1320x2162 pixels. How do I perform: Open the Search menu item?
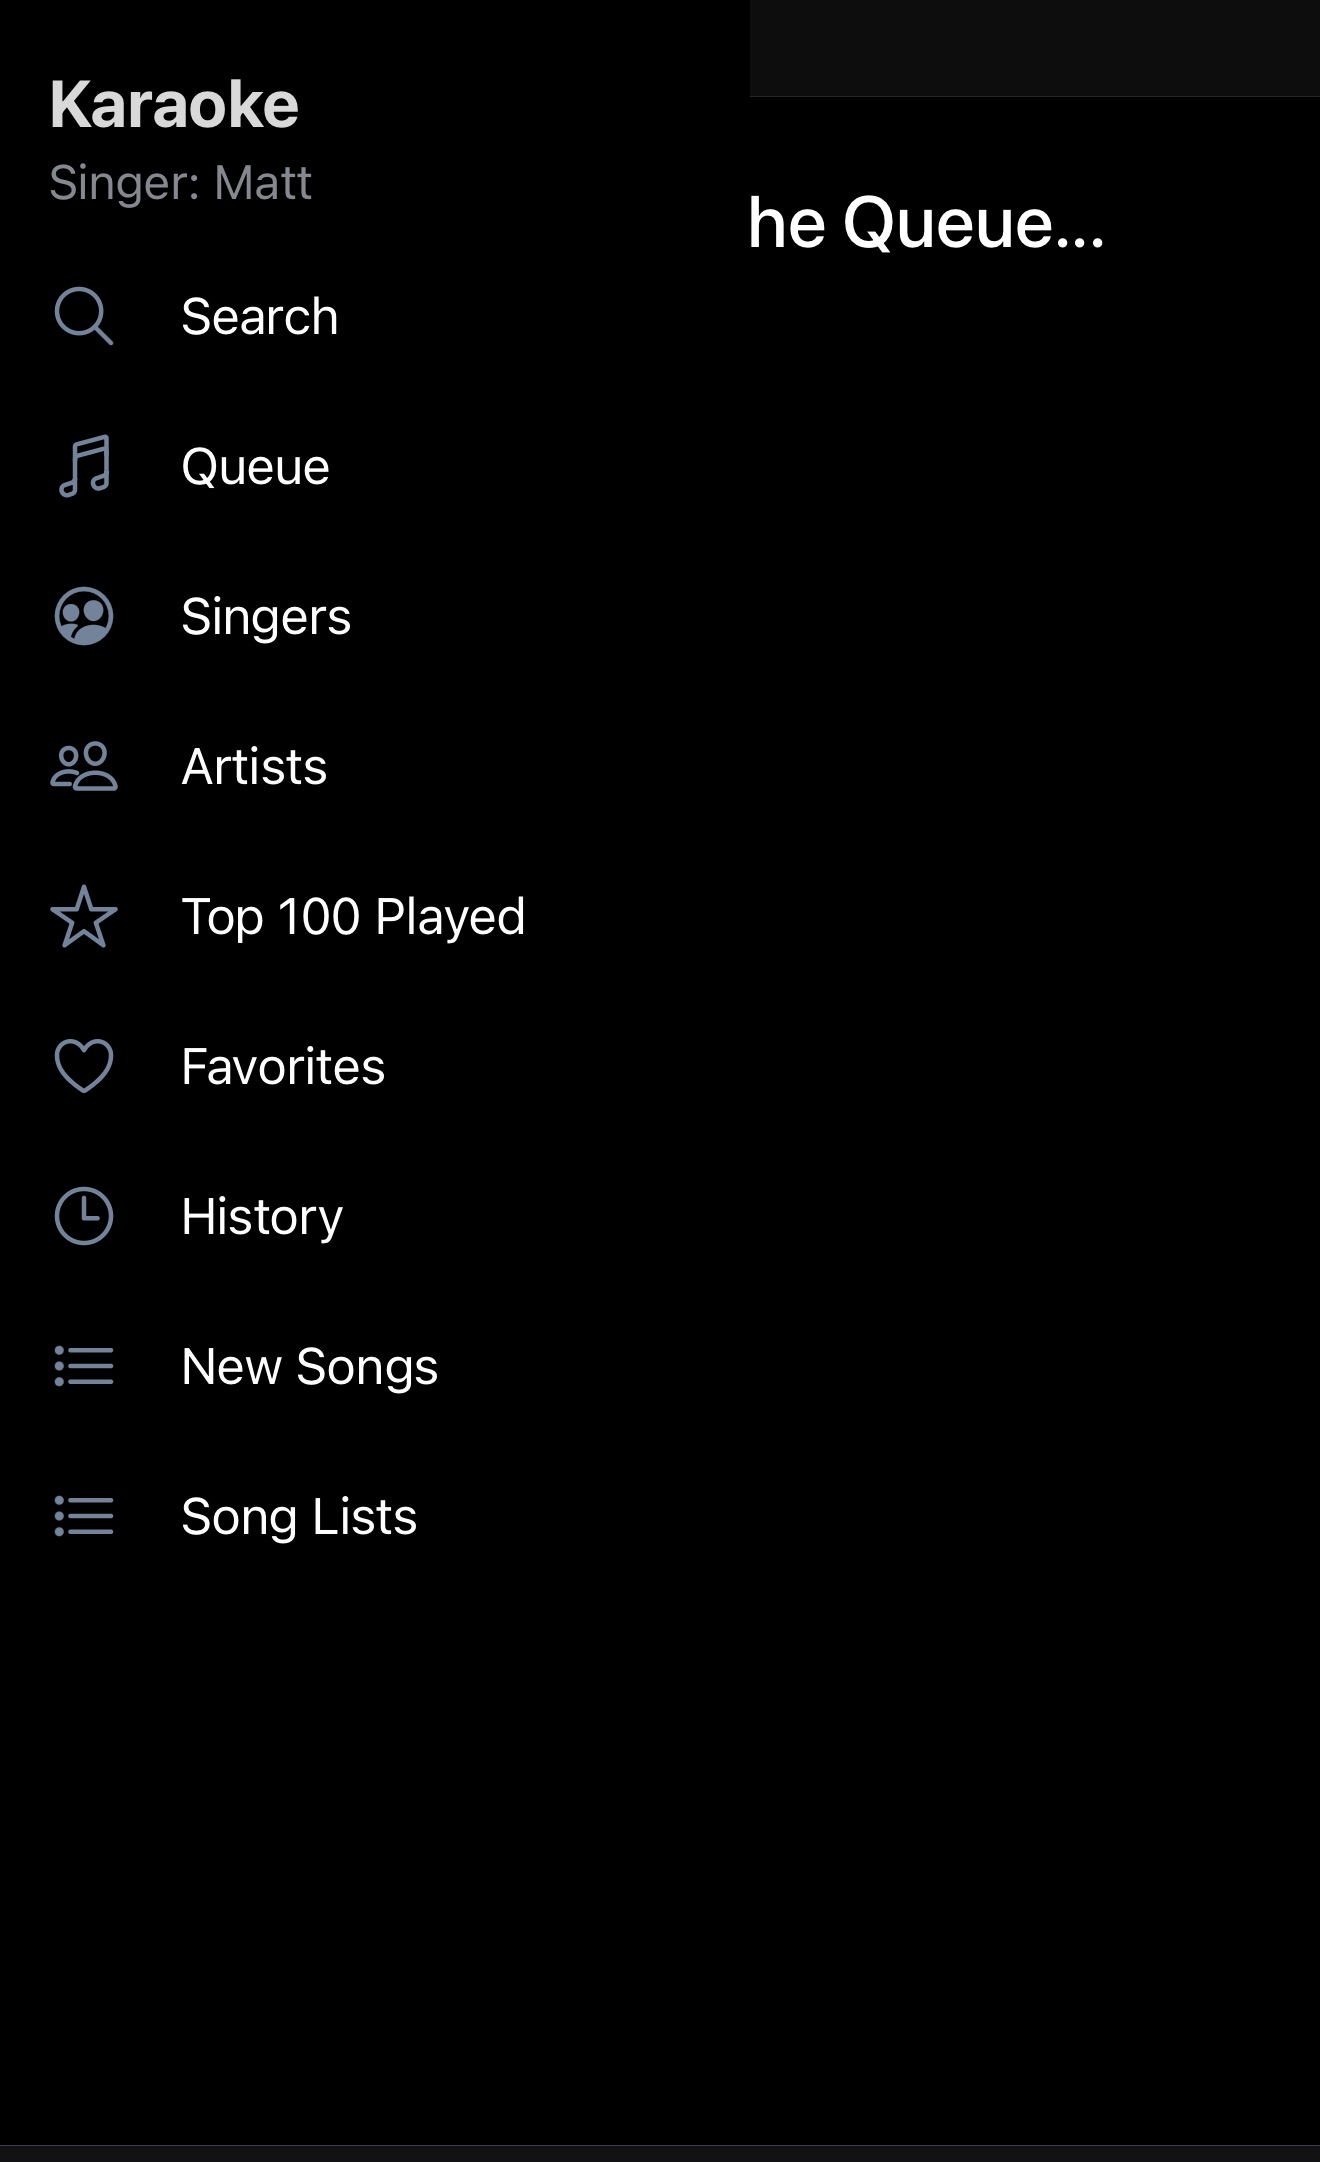[260, 317]
